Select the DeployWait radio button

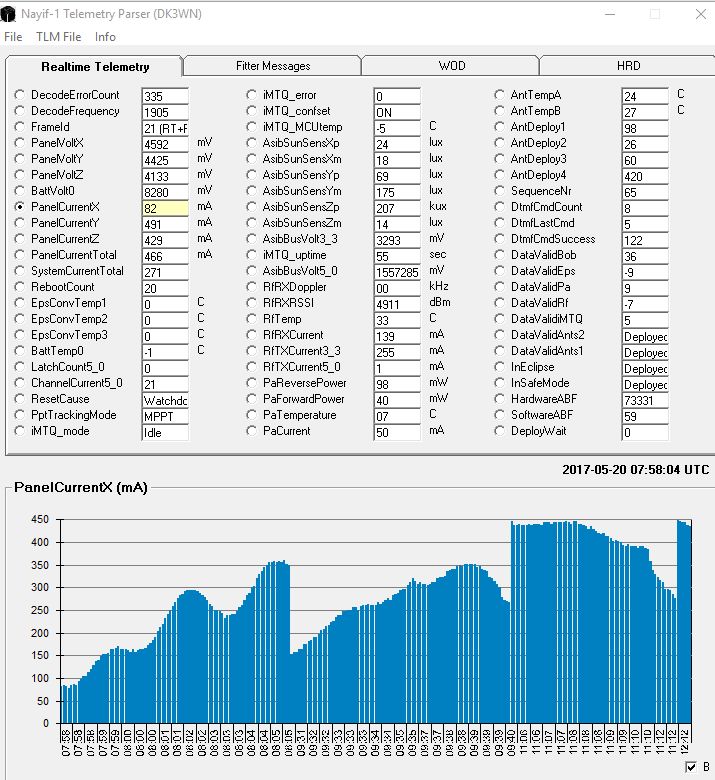500,431
